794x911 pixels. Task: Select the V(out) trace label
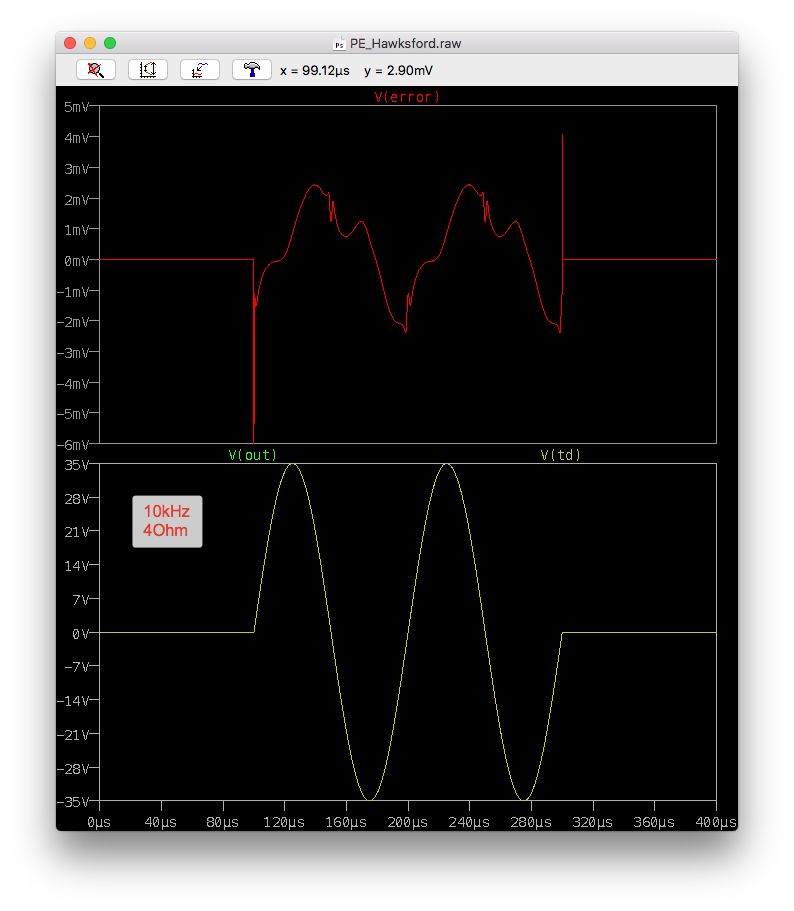[253, 455]
